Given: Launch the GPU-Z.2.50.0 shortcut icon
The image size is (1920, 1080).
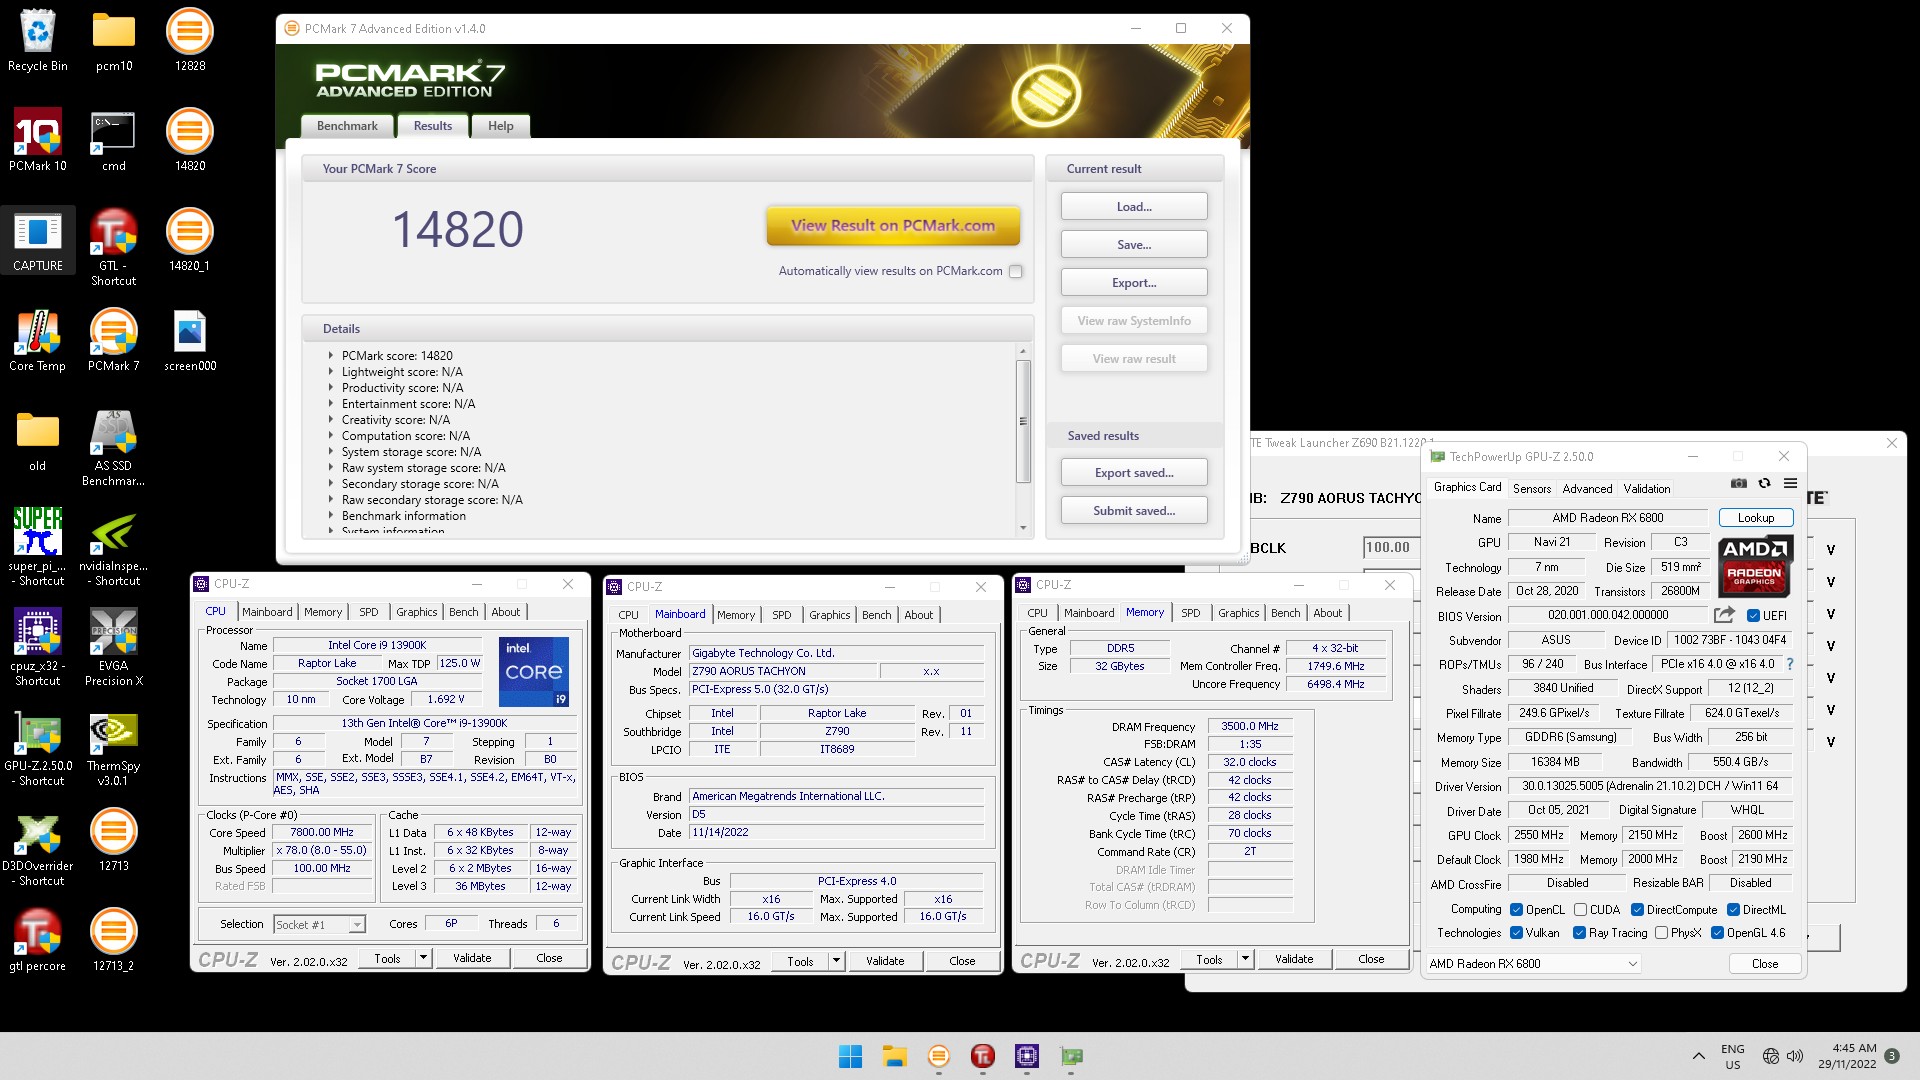Looking at the screenshot, I should point(38,747).
